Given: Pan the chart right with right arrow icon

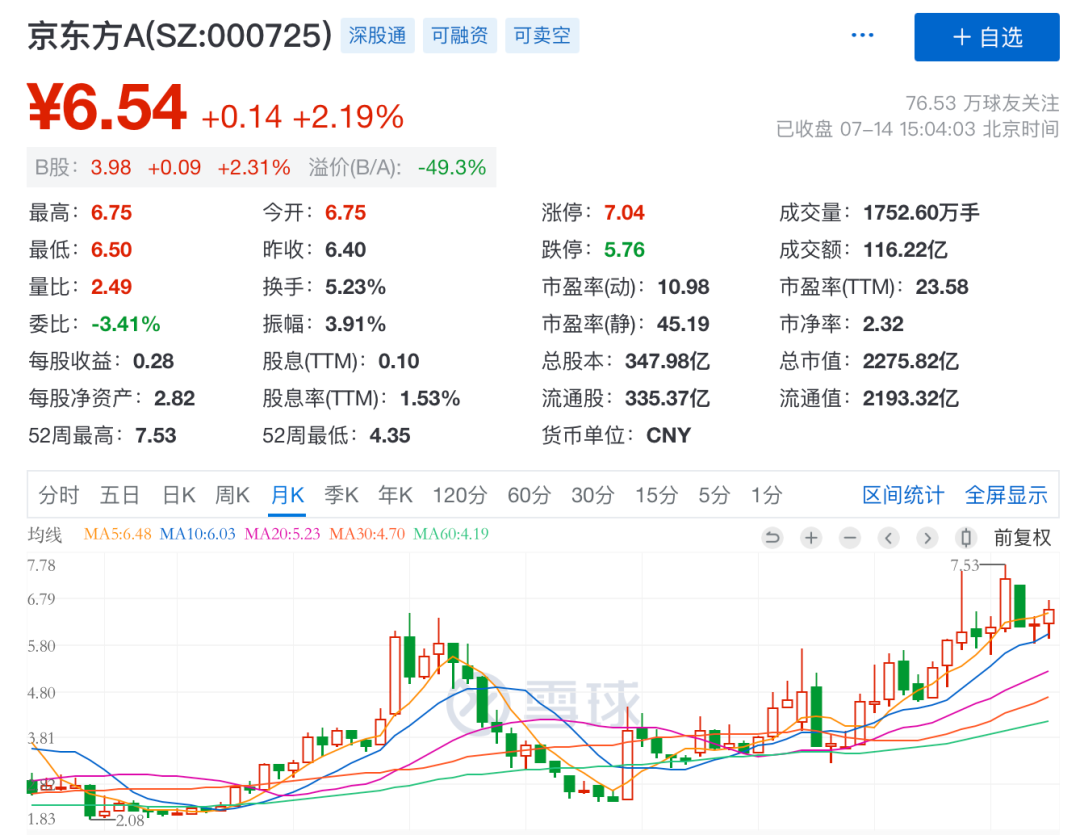Looking at the screenshot, I should (x=926, y=538).
